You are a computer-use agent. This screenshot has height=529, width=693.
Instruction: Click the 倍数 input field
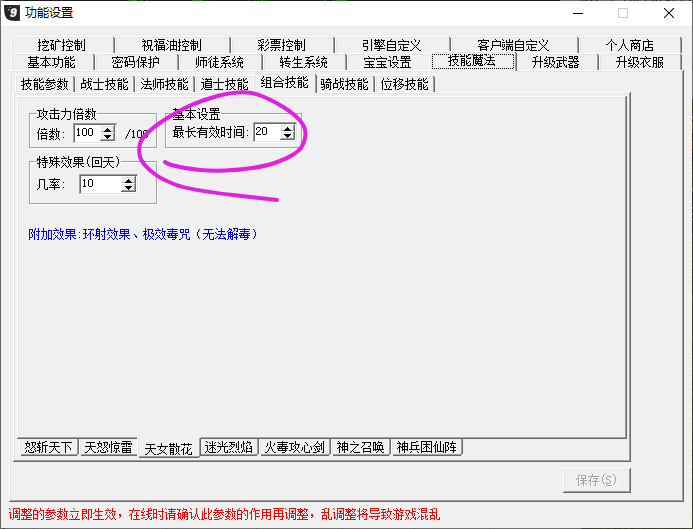pos(86,133)
